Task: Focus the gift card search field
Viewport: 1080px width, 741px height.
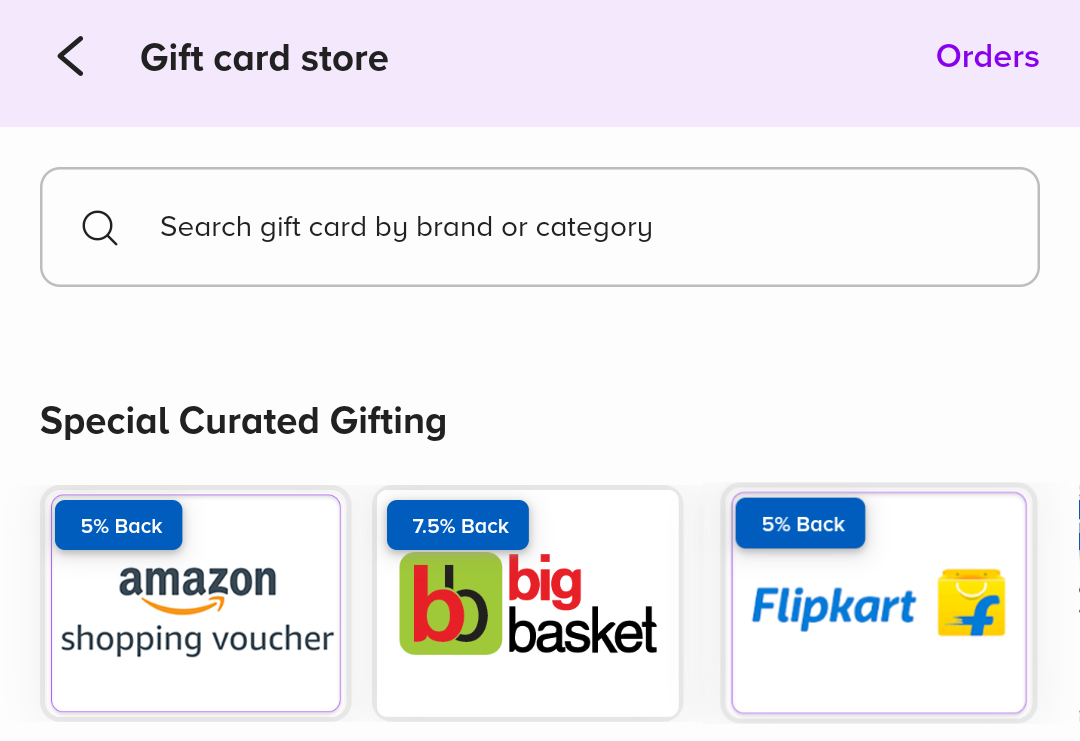Action: (x=540, y=227)
